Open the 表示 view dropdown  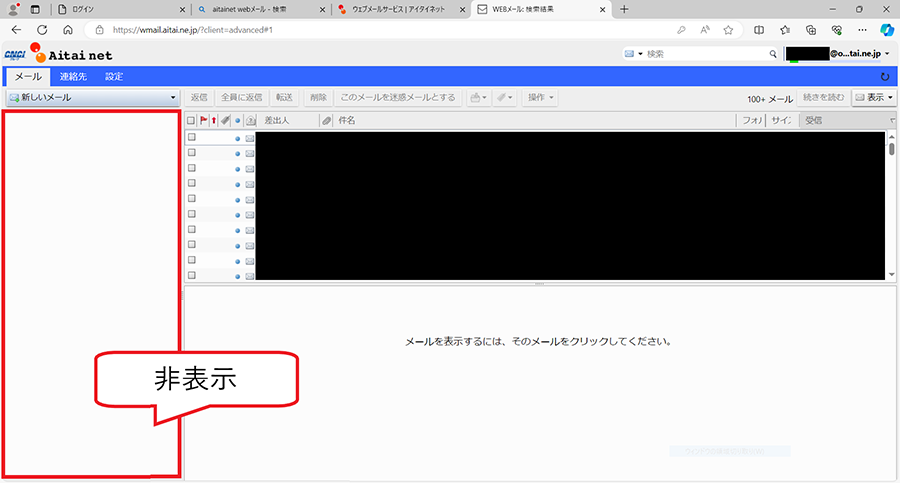[873, 98]
